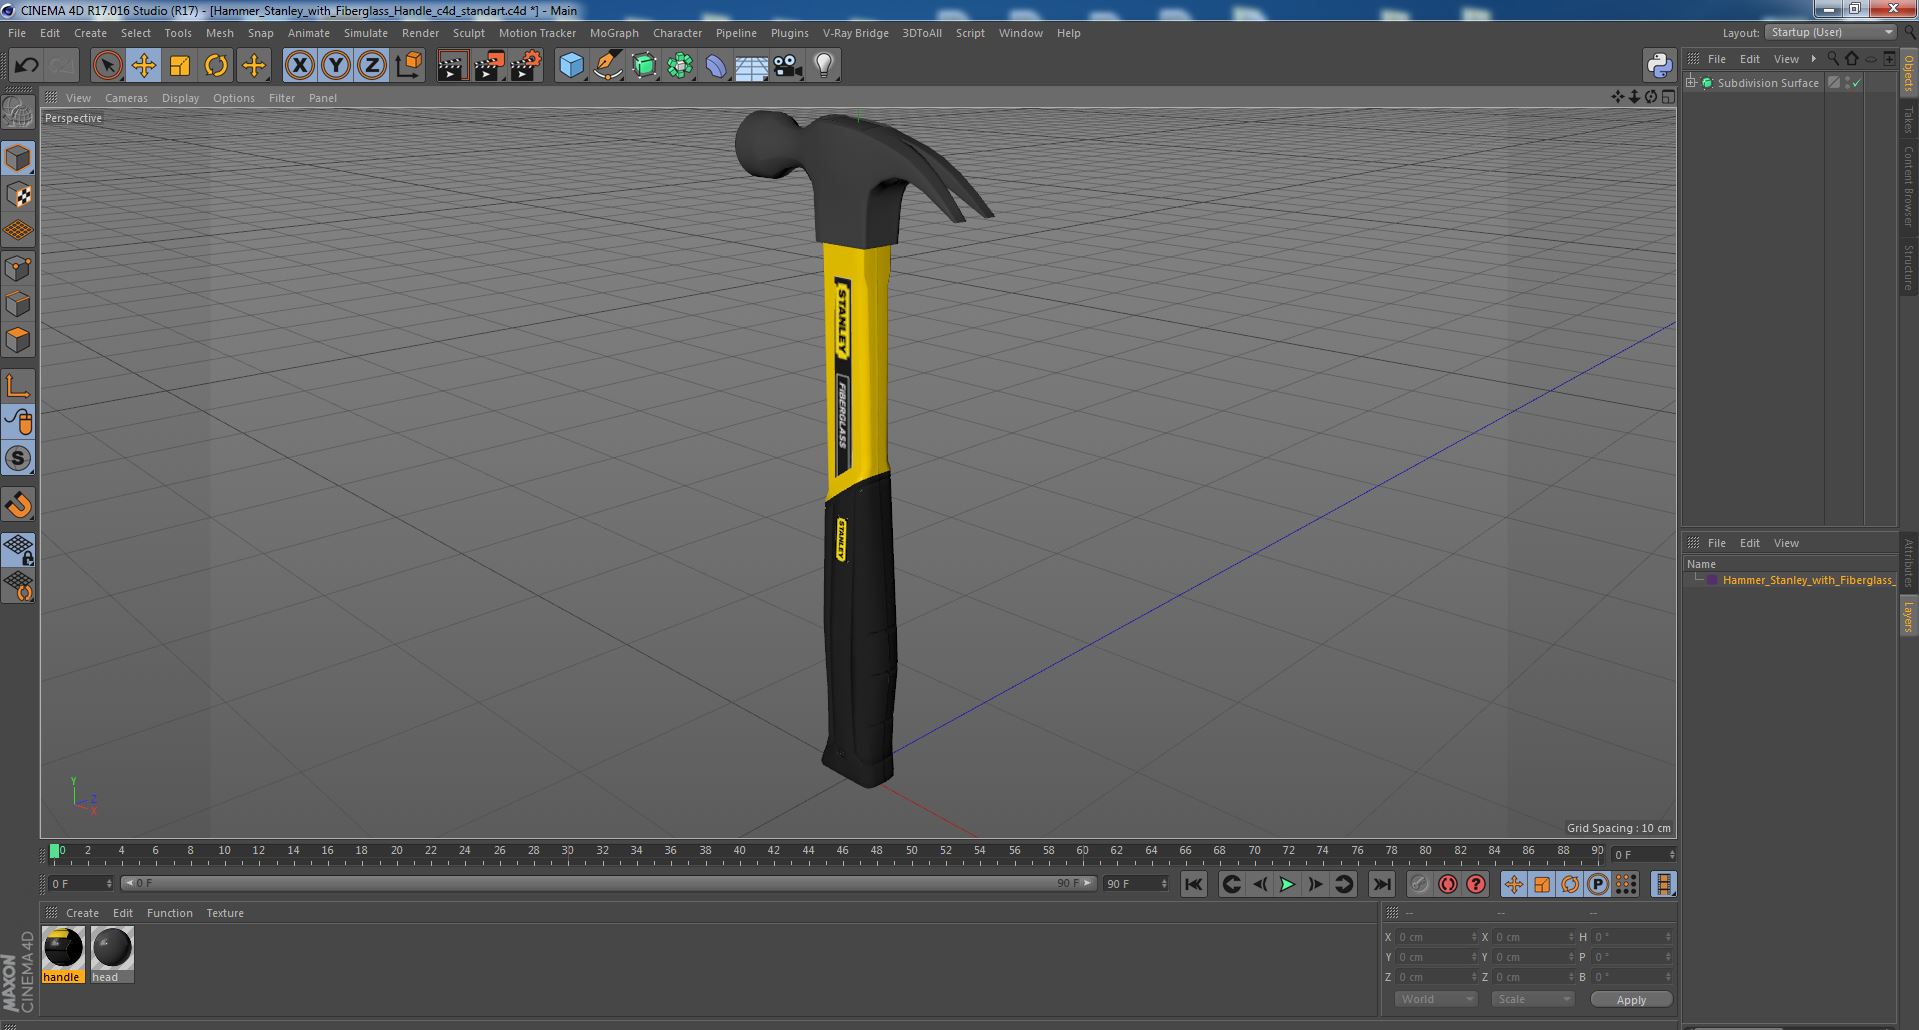Toggle the Subdivision Surface green checkmark
Viewport: 1919px width, 1030px height.
(x=1857, y=83)
